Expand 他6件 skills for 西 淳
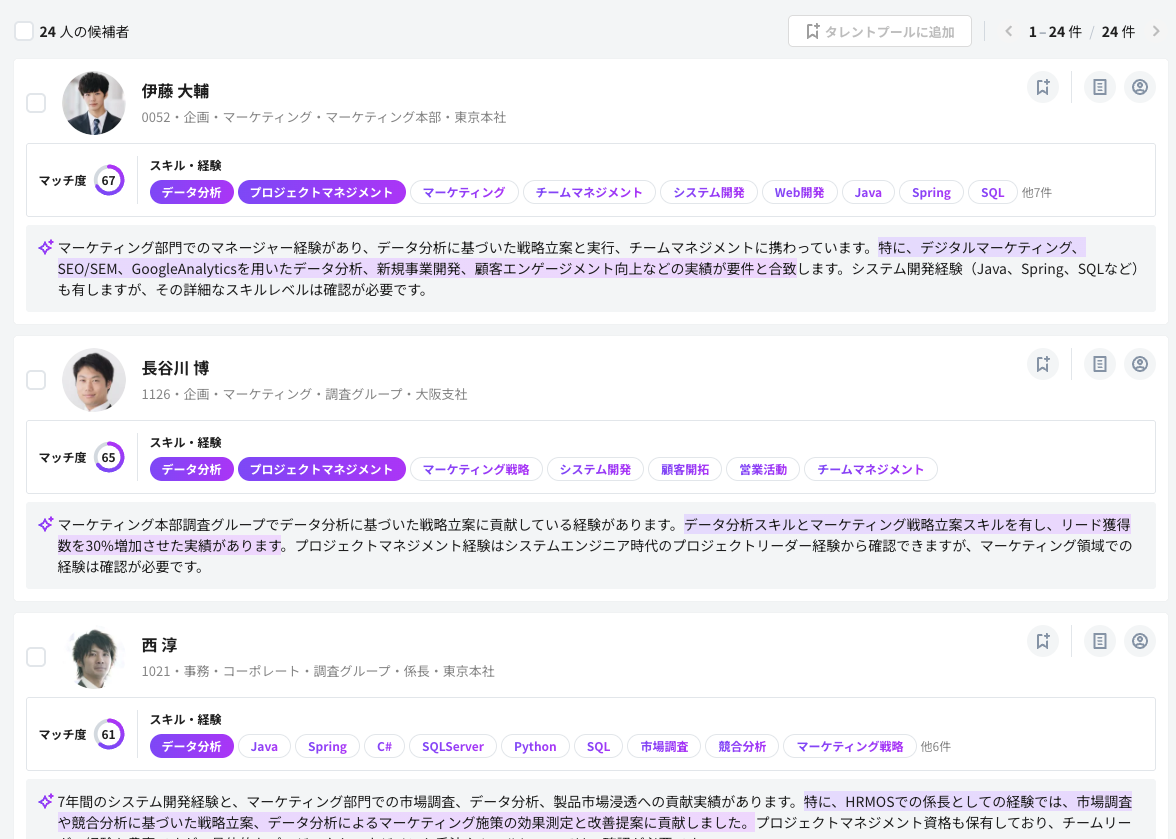1176x839 pixels. tap(935, 747)
